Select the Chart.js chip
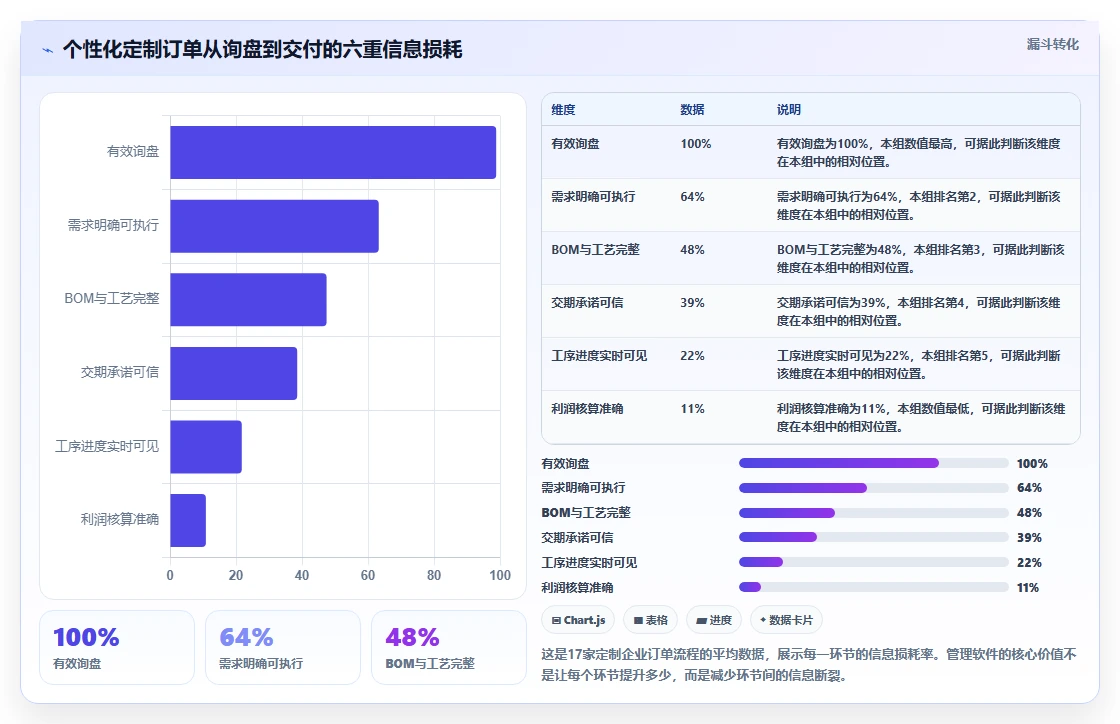 (578, 620)
